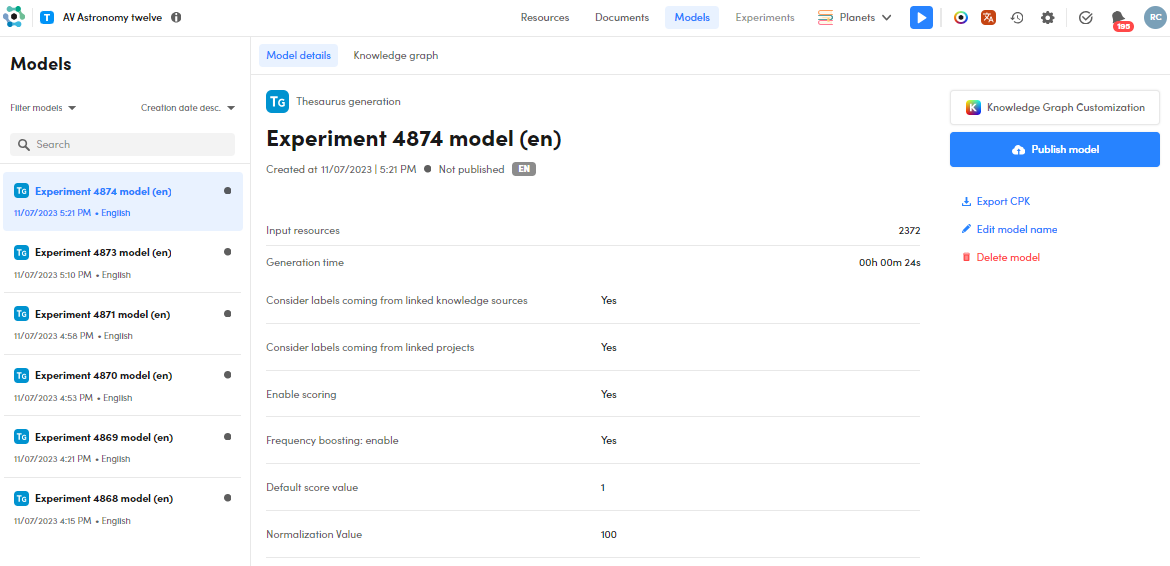Open the Planets dropdown
This screenshot has width=1170, height=566.
tap(855, 18)
